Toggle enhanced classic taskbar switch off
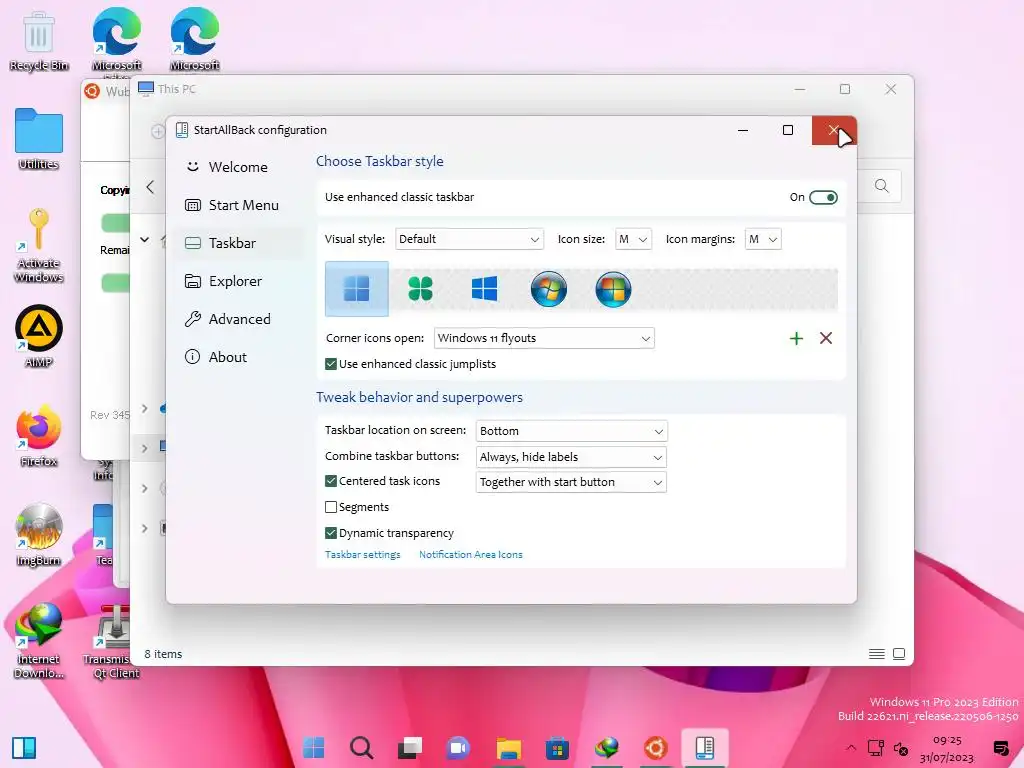 823,197
